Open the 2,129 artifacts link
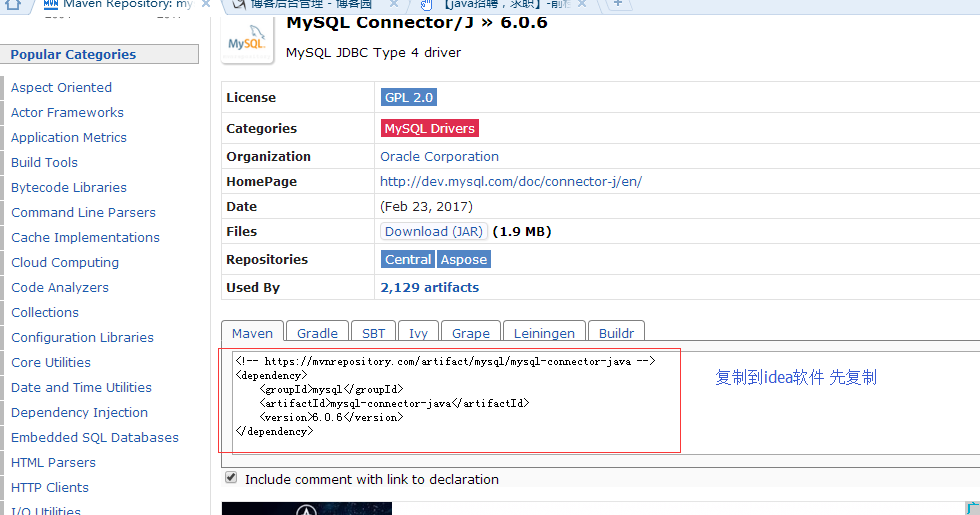The width and height of the screenshot is (980, 515). point(429,288)
